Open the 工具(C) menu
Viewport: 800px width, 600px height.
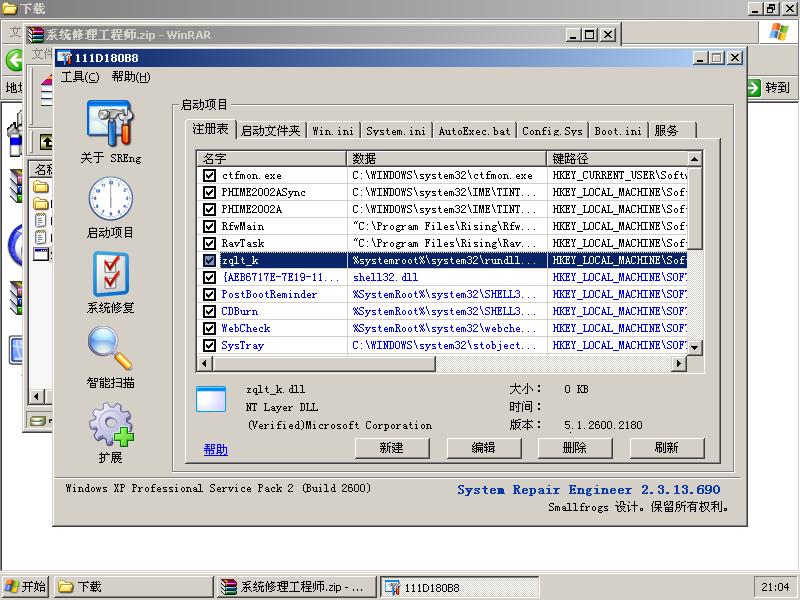[x=80, y=77]
